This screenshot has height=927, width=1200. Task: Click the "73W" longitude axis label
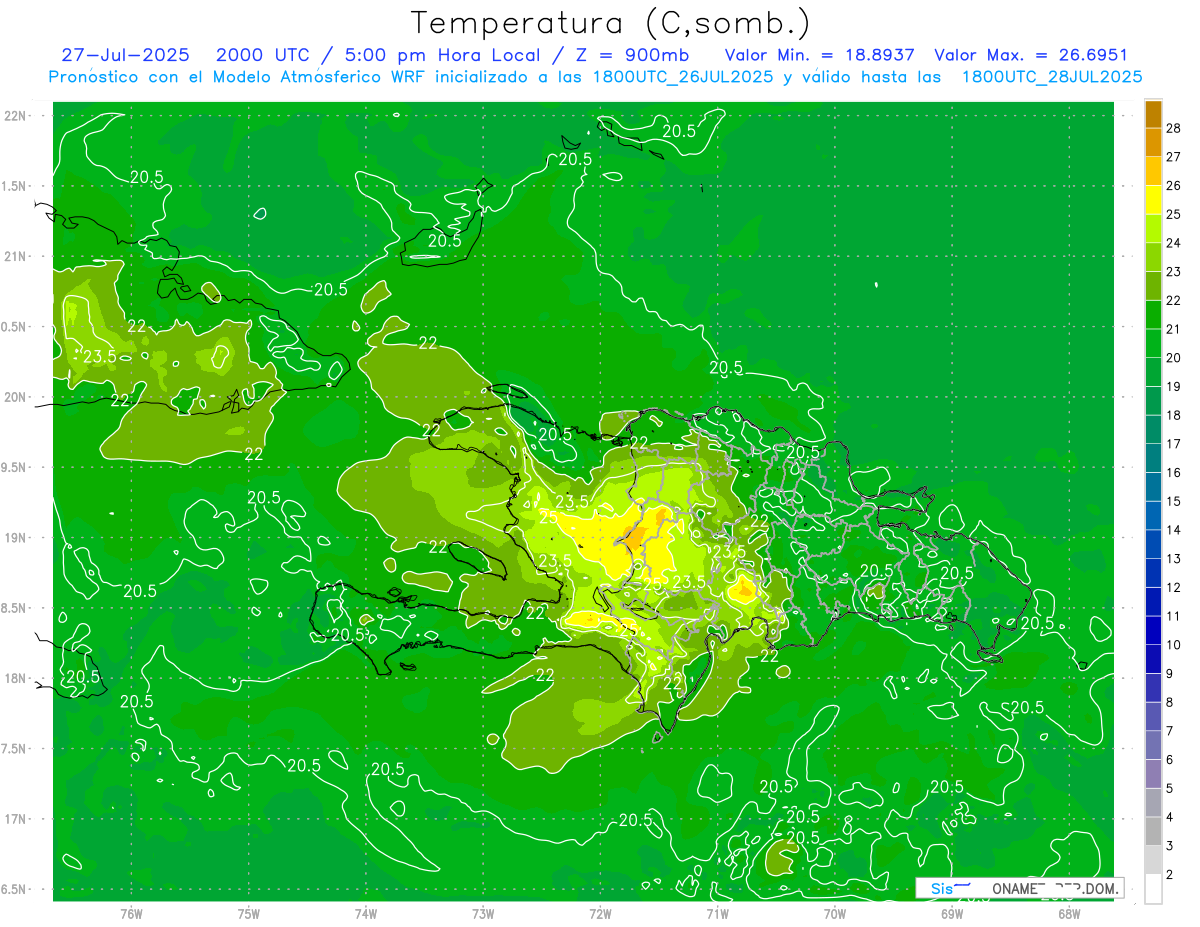tap(483, 913)
